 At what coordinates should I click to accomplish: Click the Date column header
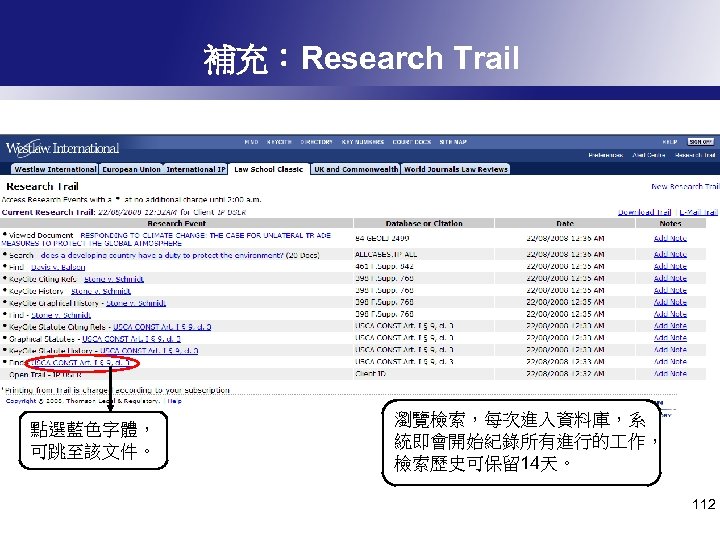565,223
